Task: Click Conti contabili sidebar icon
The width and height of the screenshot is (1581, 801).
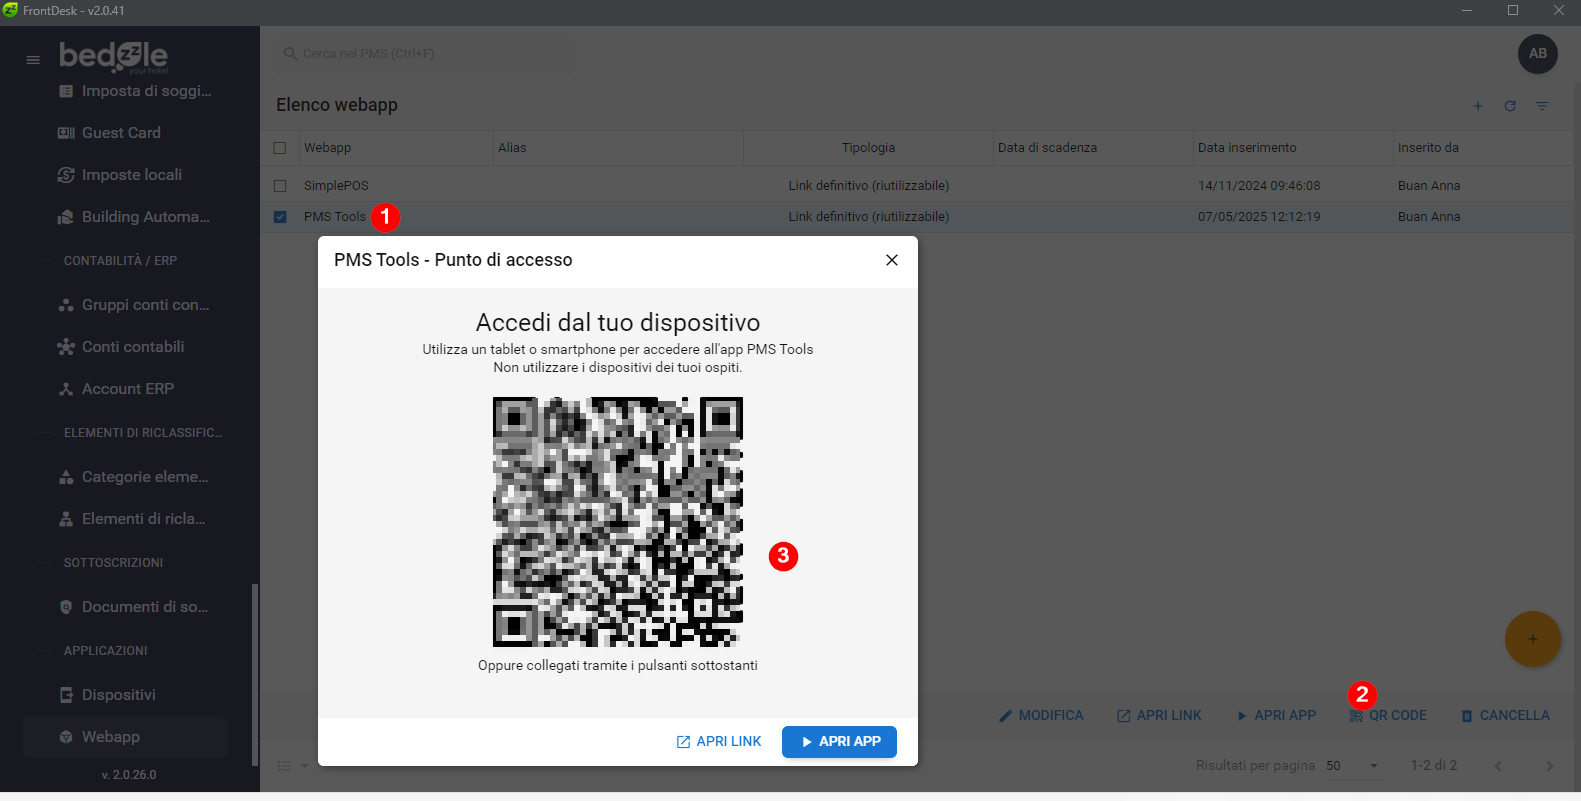Action: pyautogui.click(x=66, y=347)
